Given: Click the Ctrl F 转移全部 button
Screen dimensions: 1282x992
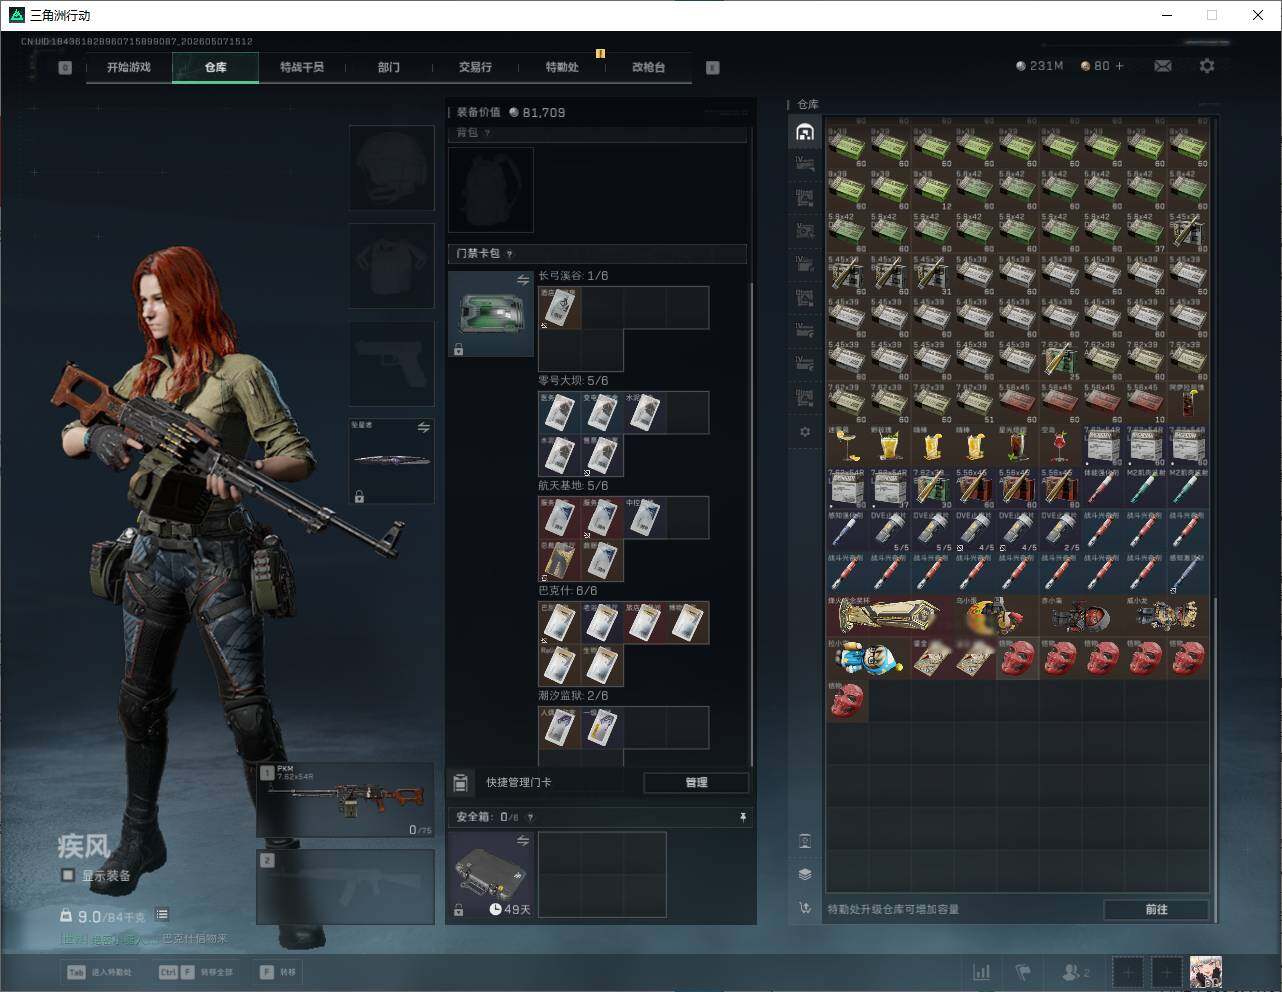Looking at the screenshot, I should pyautogui.click(x=196, y=972).
